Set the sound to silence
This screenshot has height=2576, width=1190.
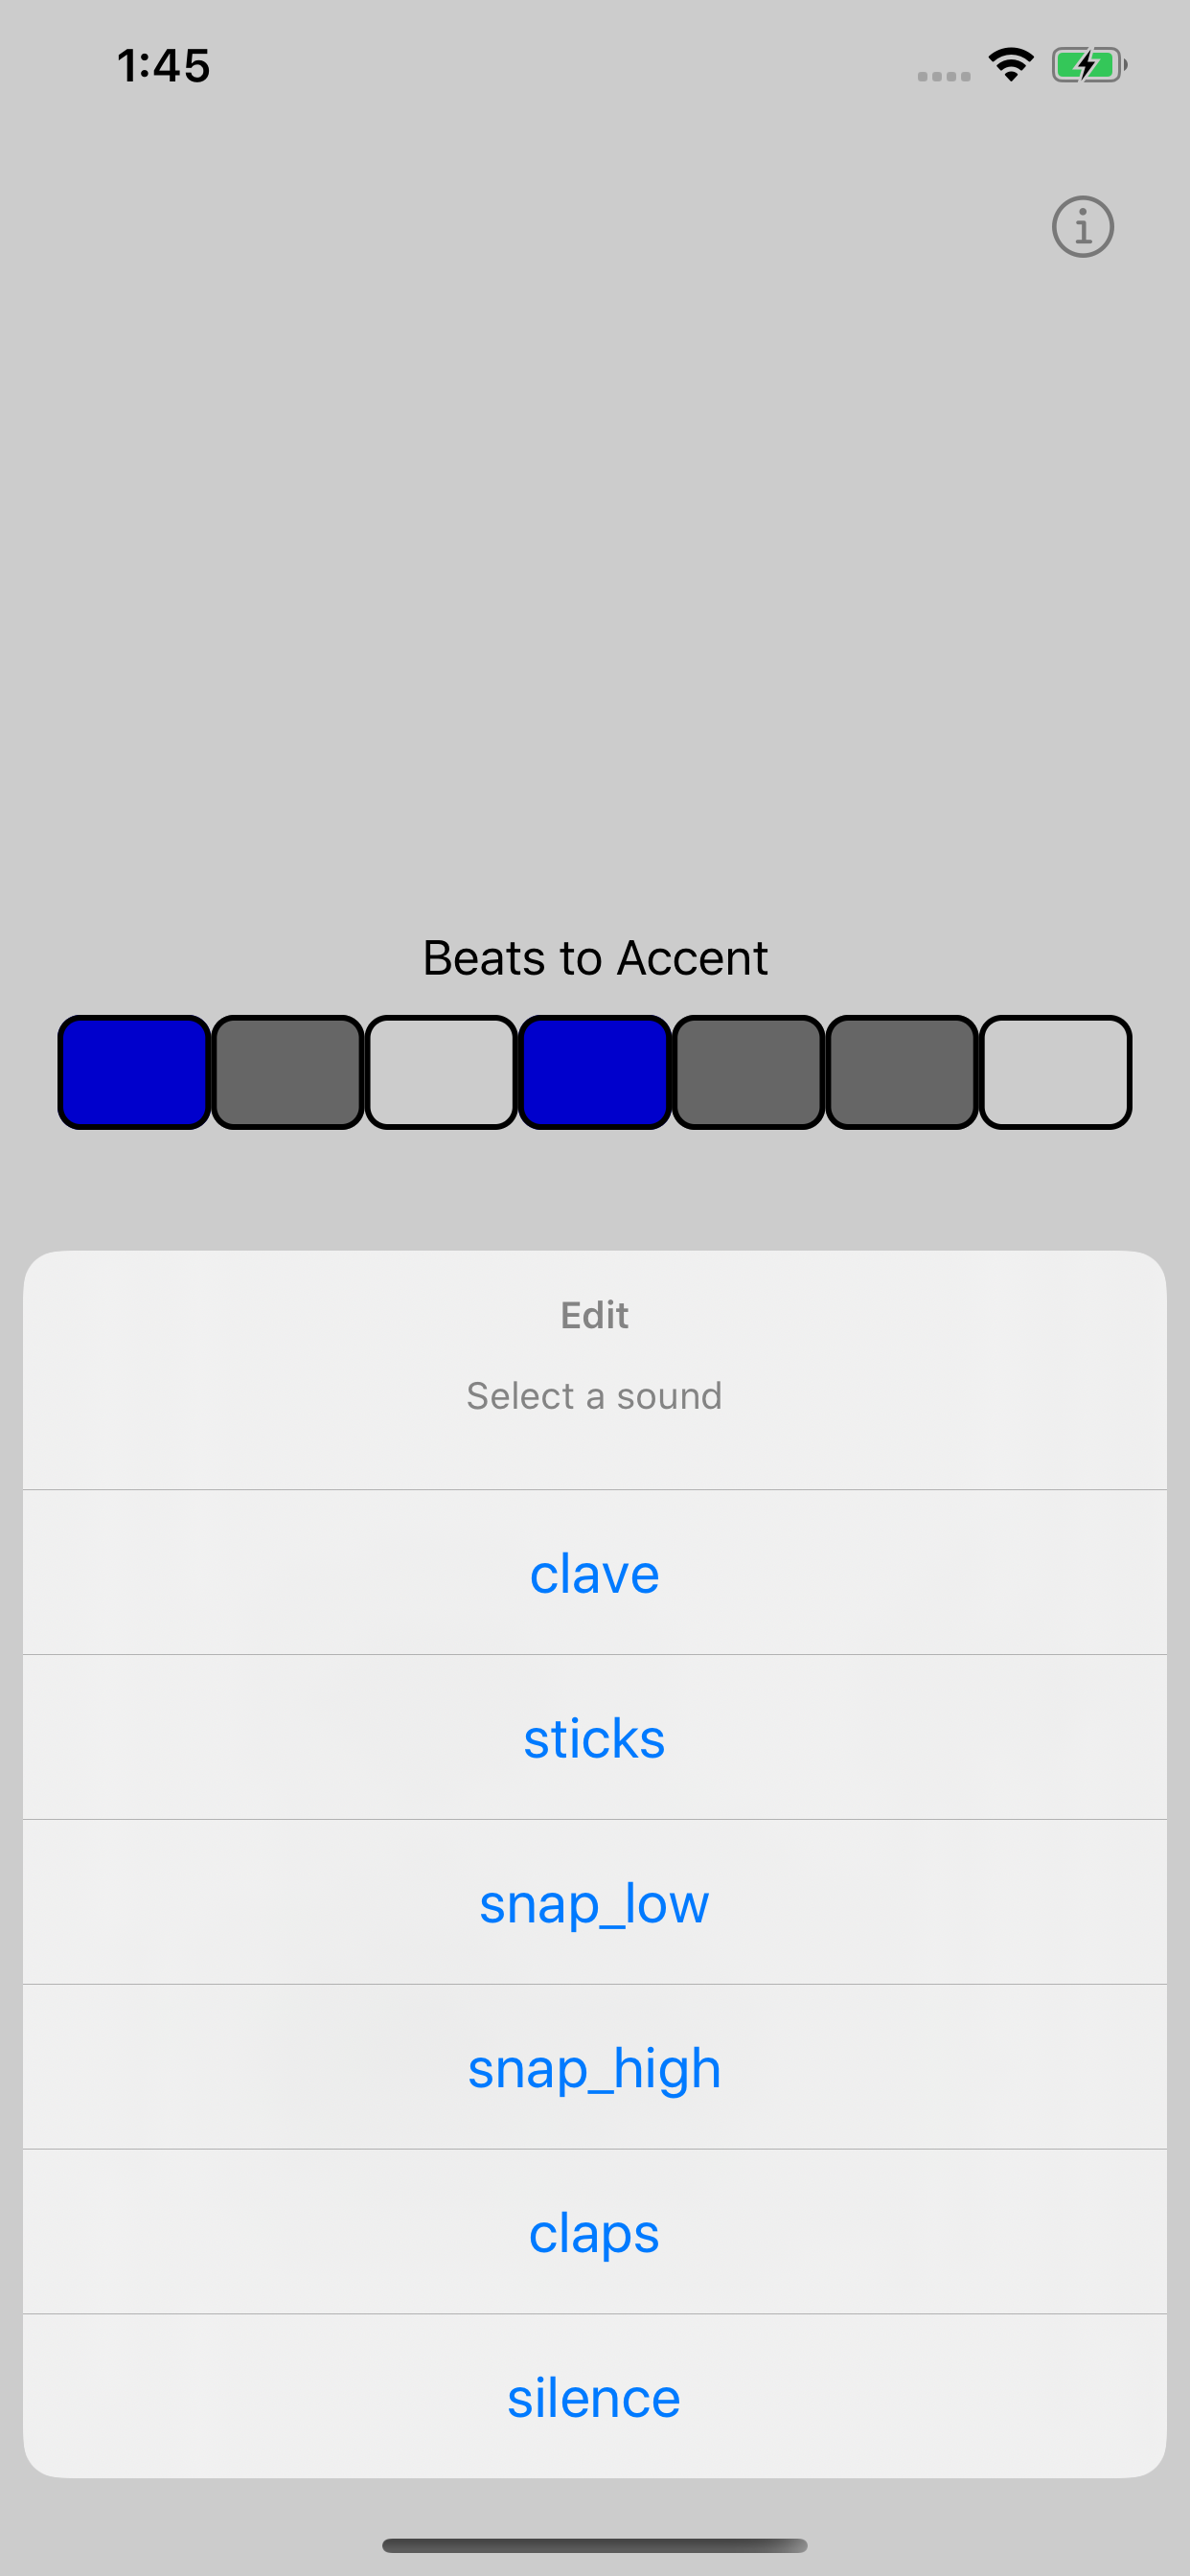pyautogui.click(x=595, y=2397)
